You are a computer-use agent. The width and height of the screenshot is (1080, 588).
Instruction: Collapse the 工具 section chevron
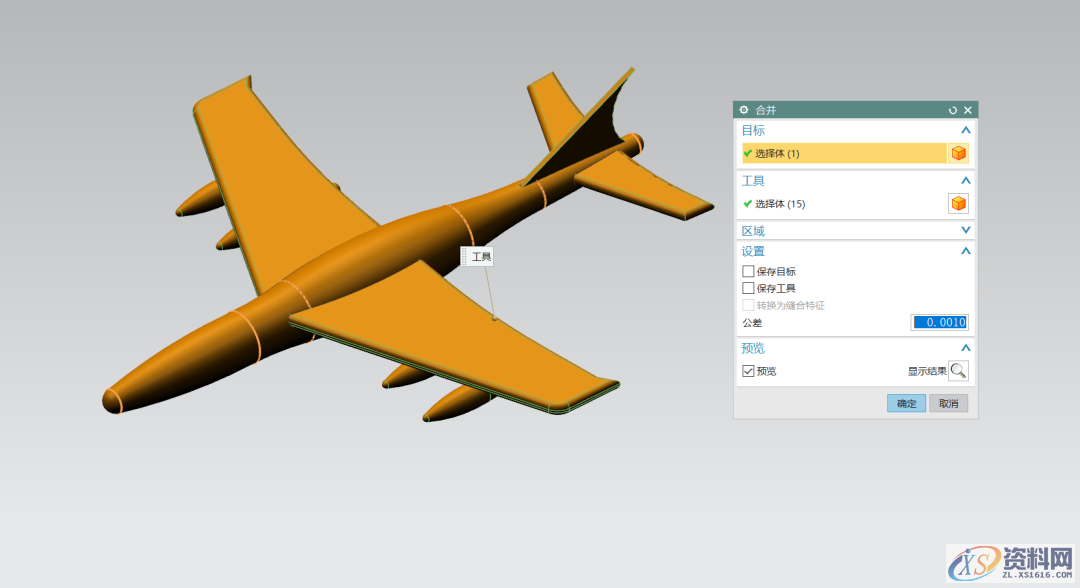click(x=965, y=181)
